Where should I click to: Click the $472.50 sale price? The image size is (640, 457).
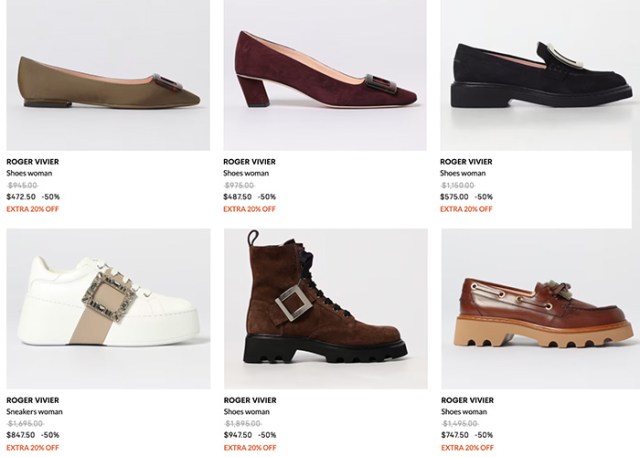21,197
